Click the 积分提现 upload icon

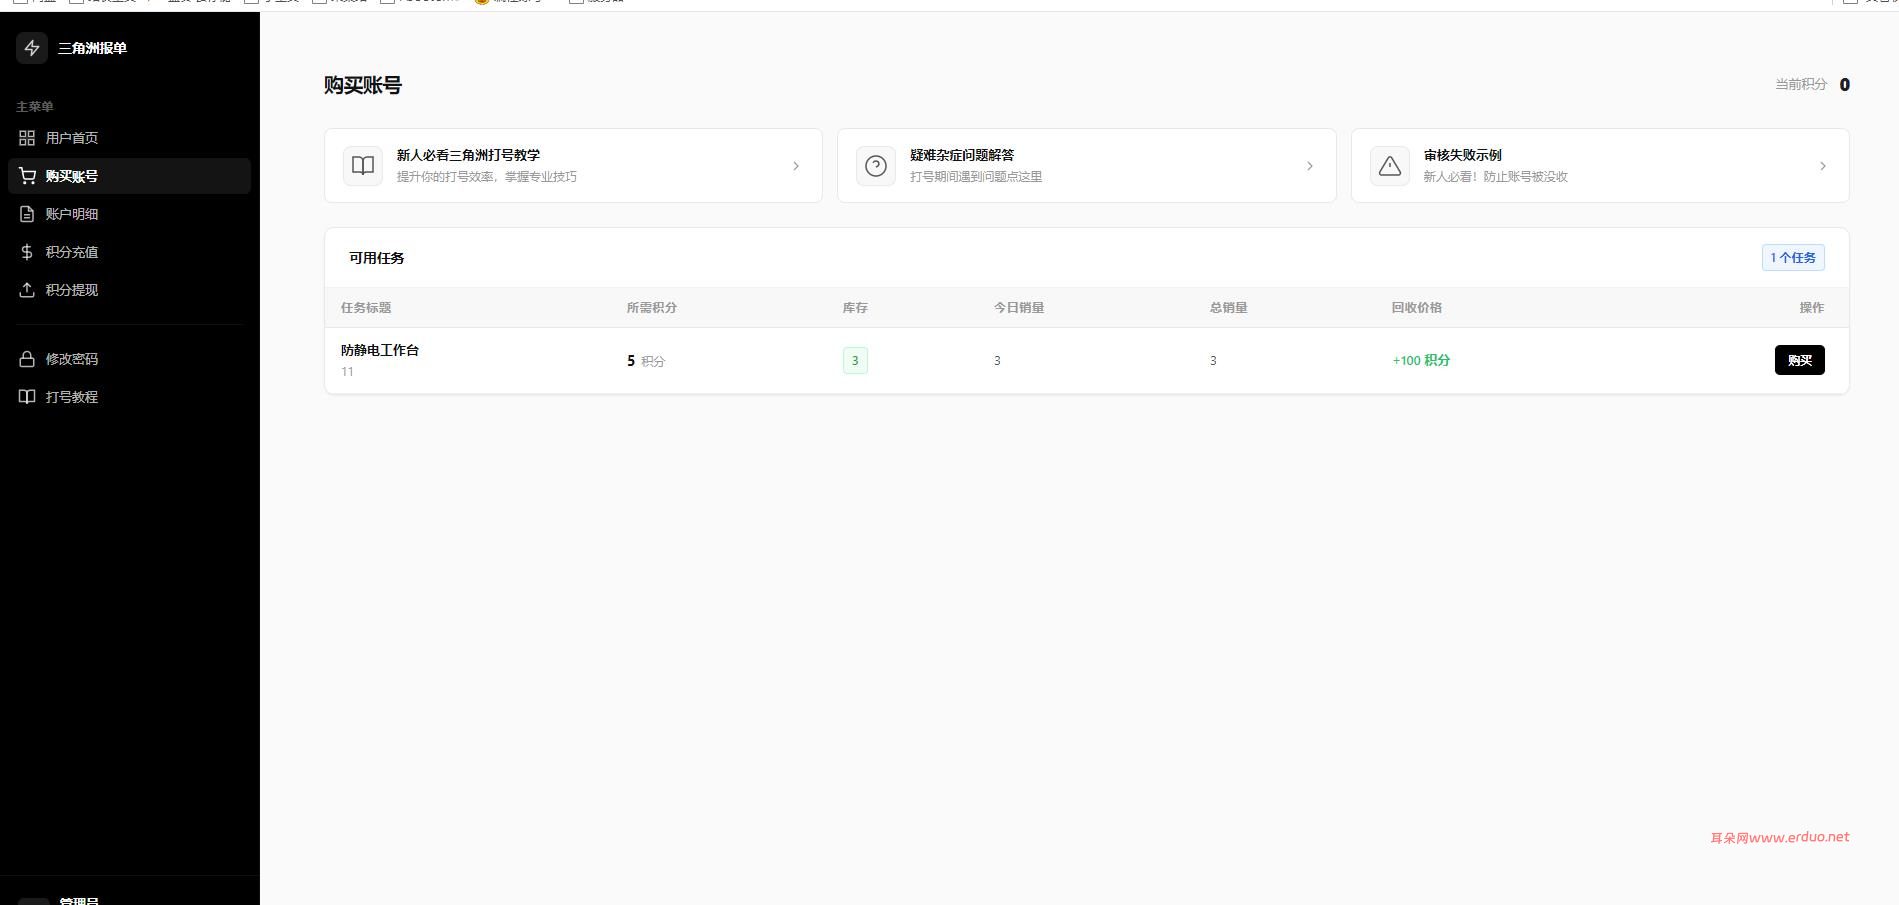coord(27,290)
